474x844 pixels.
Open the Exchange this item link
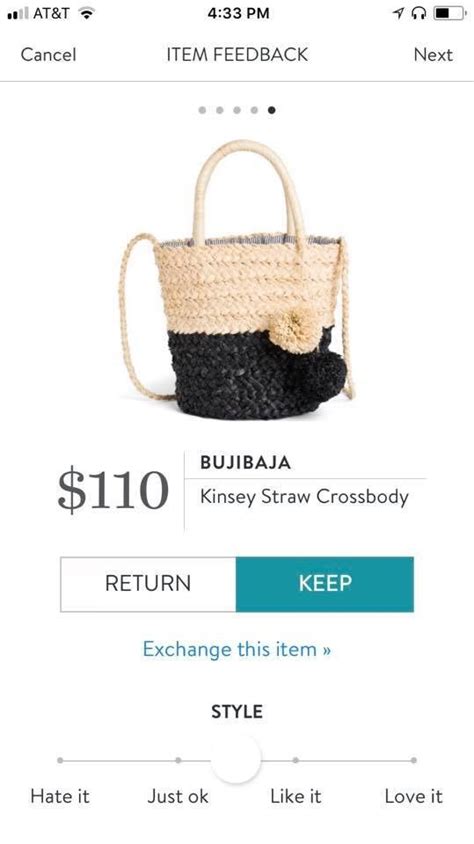(237, 649)
